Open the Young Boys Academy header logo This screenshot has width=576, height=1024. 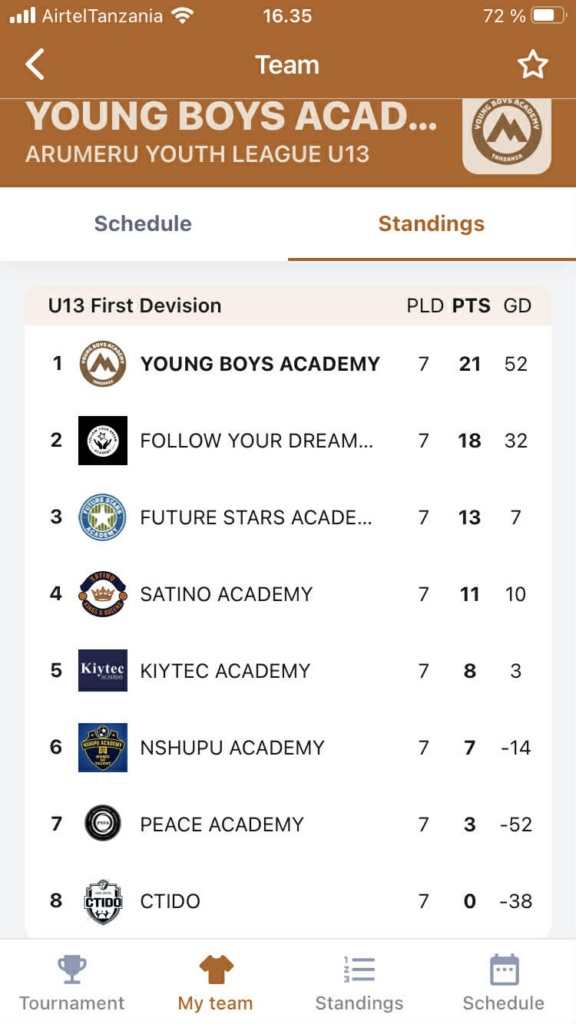pos(507,134)
